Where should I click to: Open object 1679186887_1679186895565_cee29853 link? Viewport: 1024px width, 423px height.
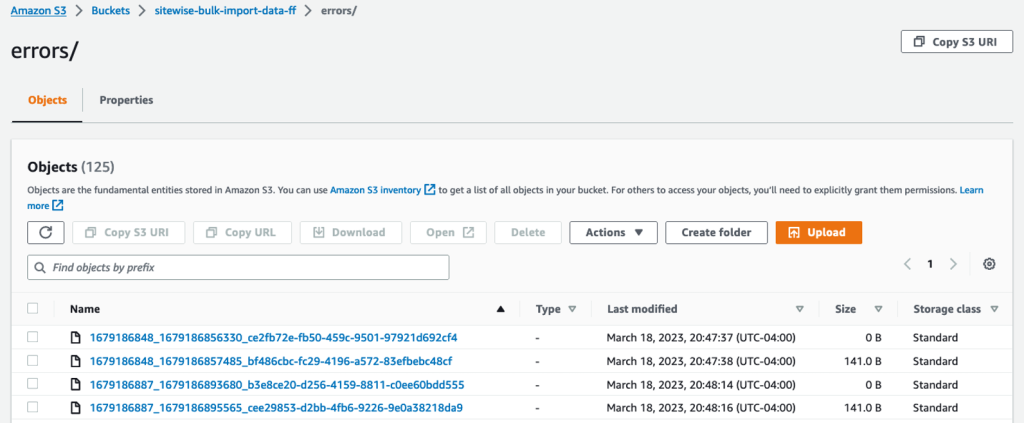[276, 408]
